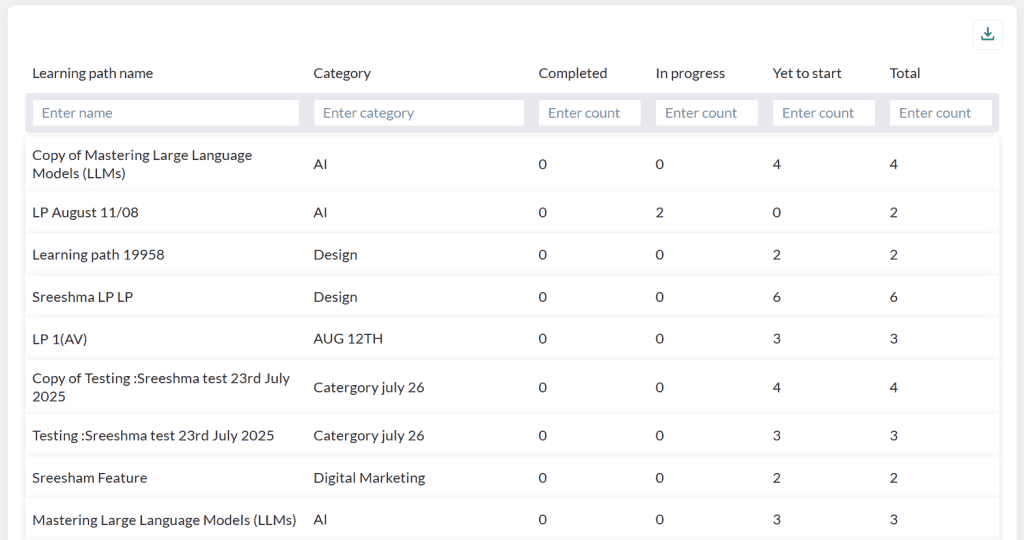
Task: Click AI category of LP August 11/08
Action: 320,212
